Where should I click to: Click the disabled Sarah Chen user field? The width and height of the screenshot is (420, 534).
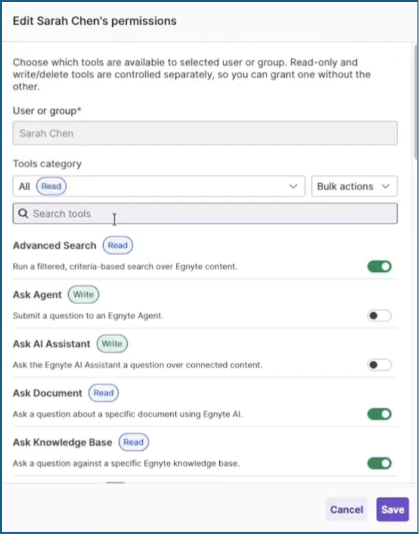point(205,133)
